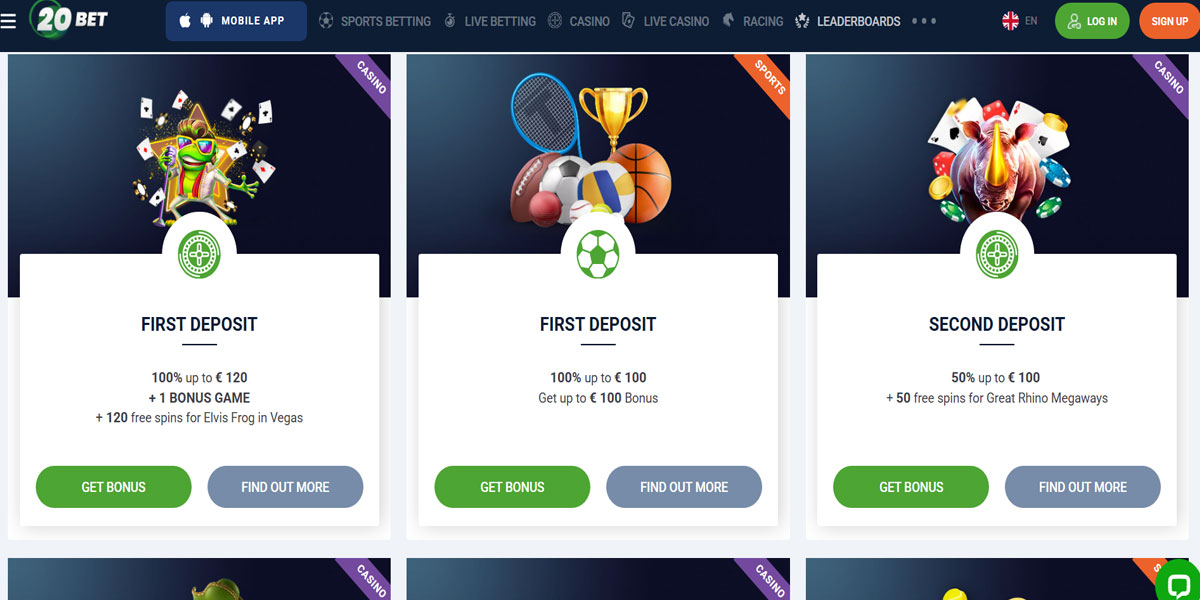Click the Mobile App button
This screenshot has height=600, width=1200.
pyautogui.click(x=236, y=21)
